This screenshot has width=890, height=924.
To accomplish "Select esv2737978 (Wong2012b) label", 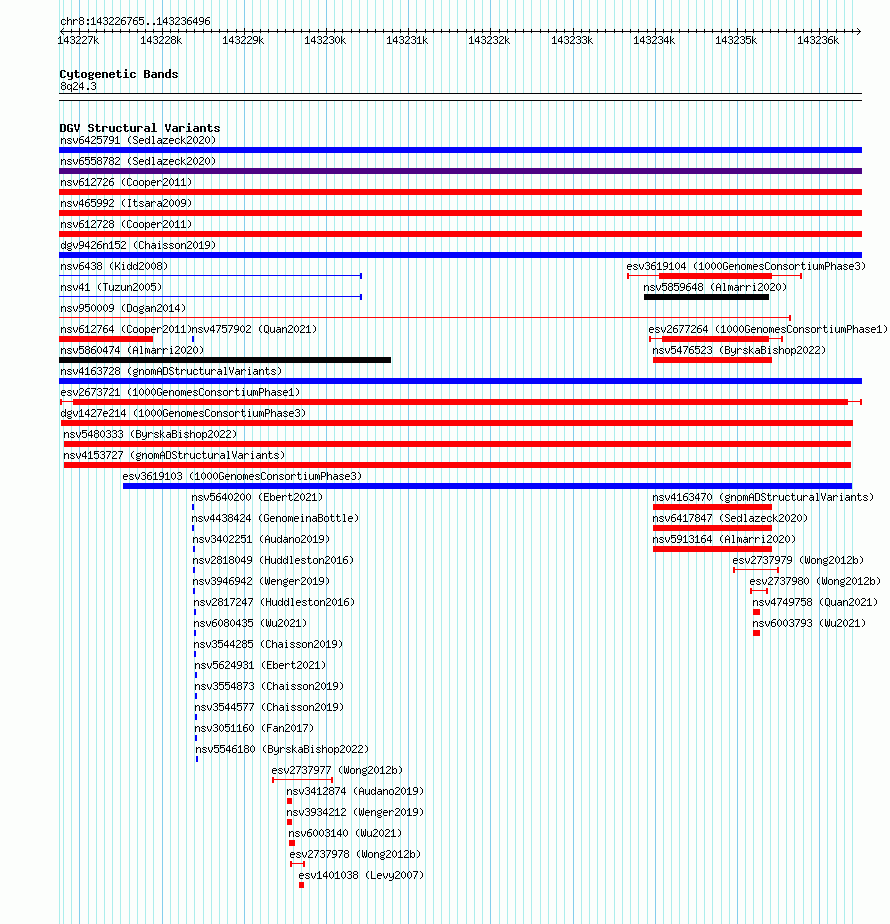I will click(x=355, y=855).
